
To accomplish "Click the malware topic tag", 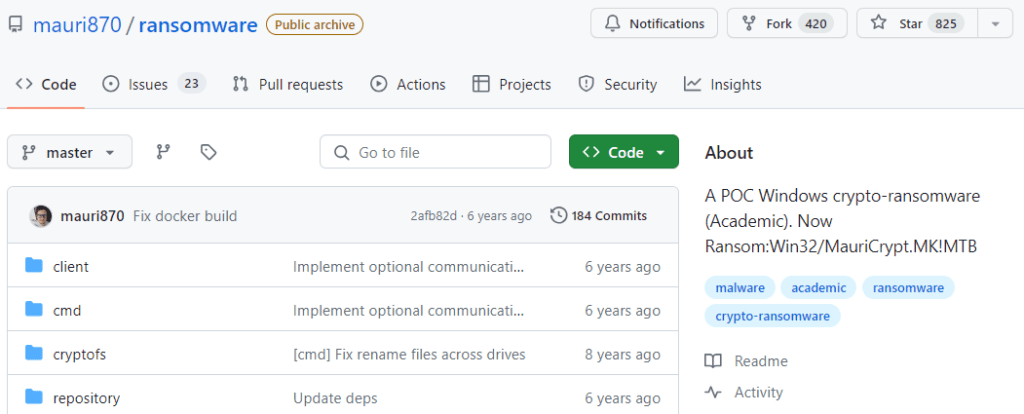I will pyautogui.click(x=740, y=287).
